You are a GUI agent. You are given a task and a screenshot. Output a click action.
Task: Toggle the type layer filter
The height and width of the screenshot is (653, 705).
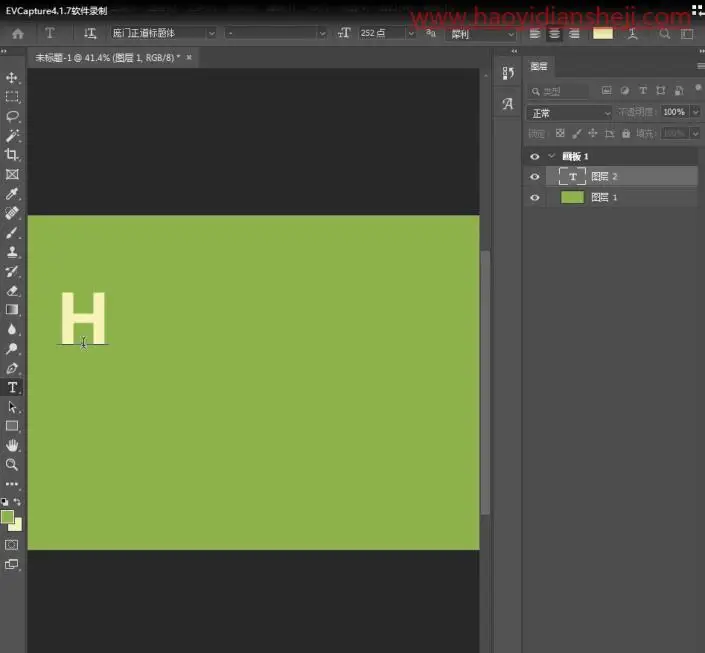(643, 90)
